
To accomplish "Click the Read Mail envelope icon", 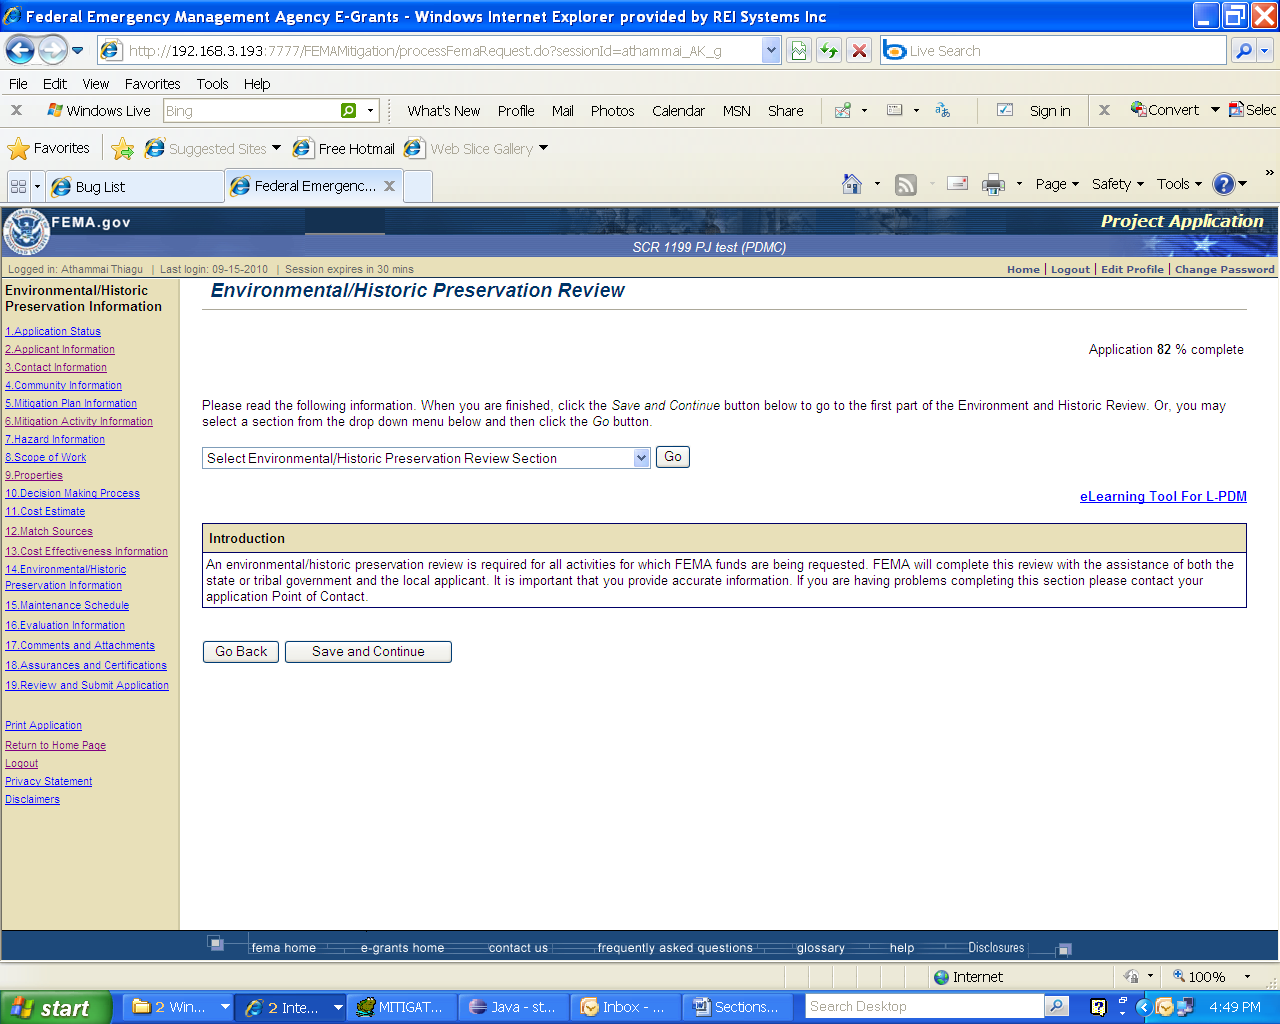I will 957,184.
